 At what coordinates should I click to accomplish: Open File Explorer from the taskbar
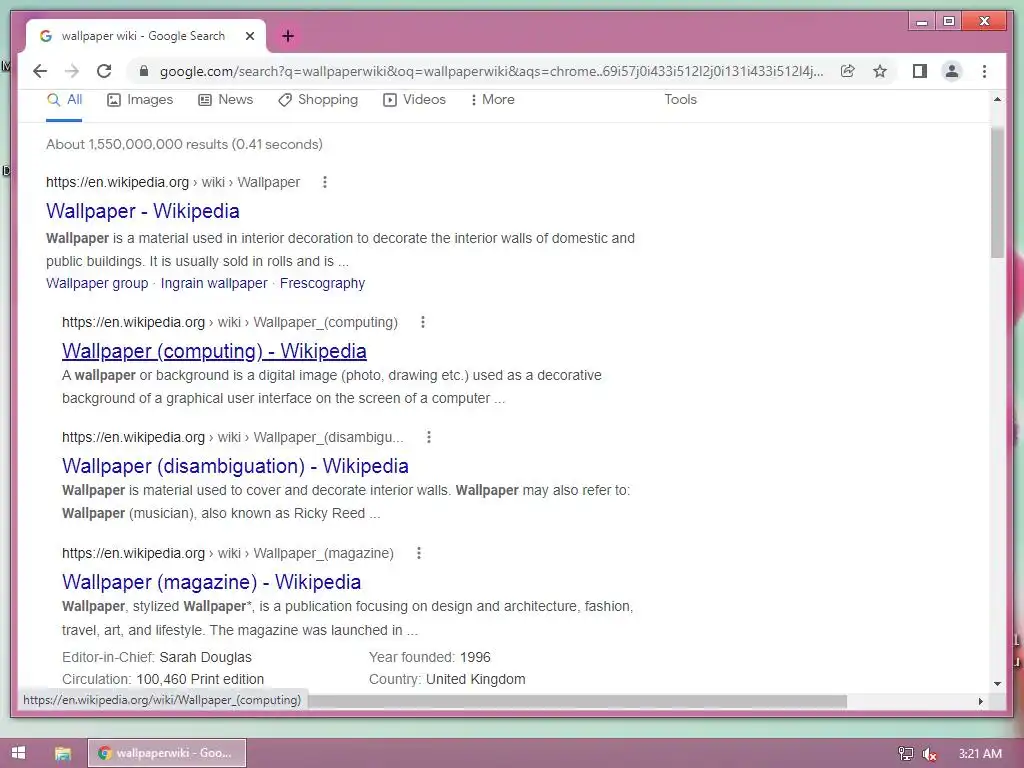point(63,753)
